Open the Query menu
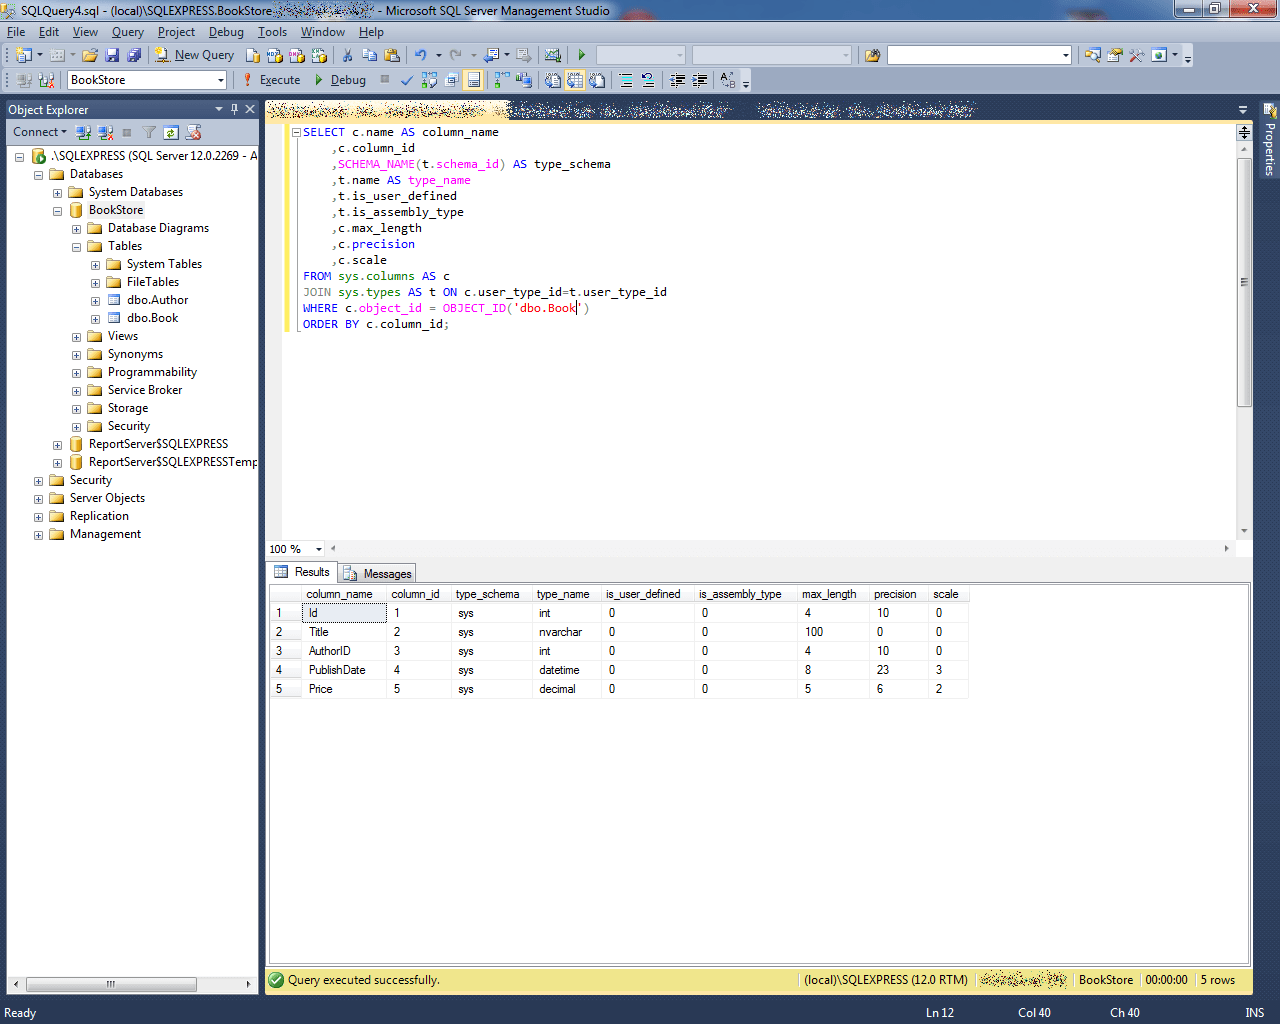 click(127, 32)
